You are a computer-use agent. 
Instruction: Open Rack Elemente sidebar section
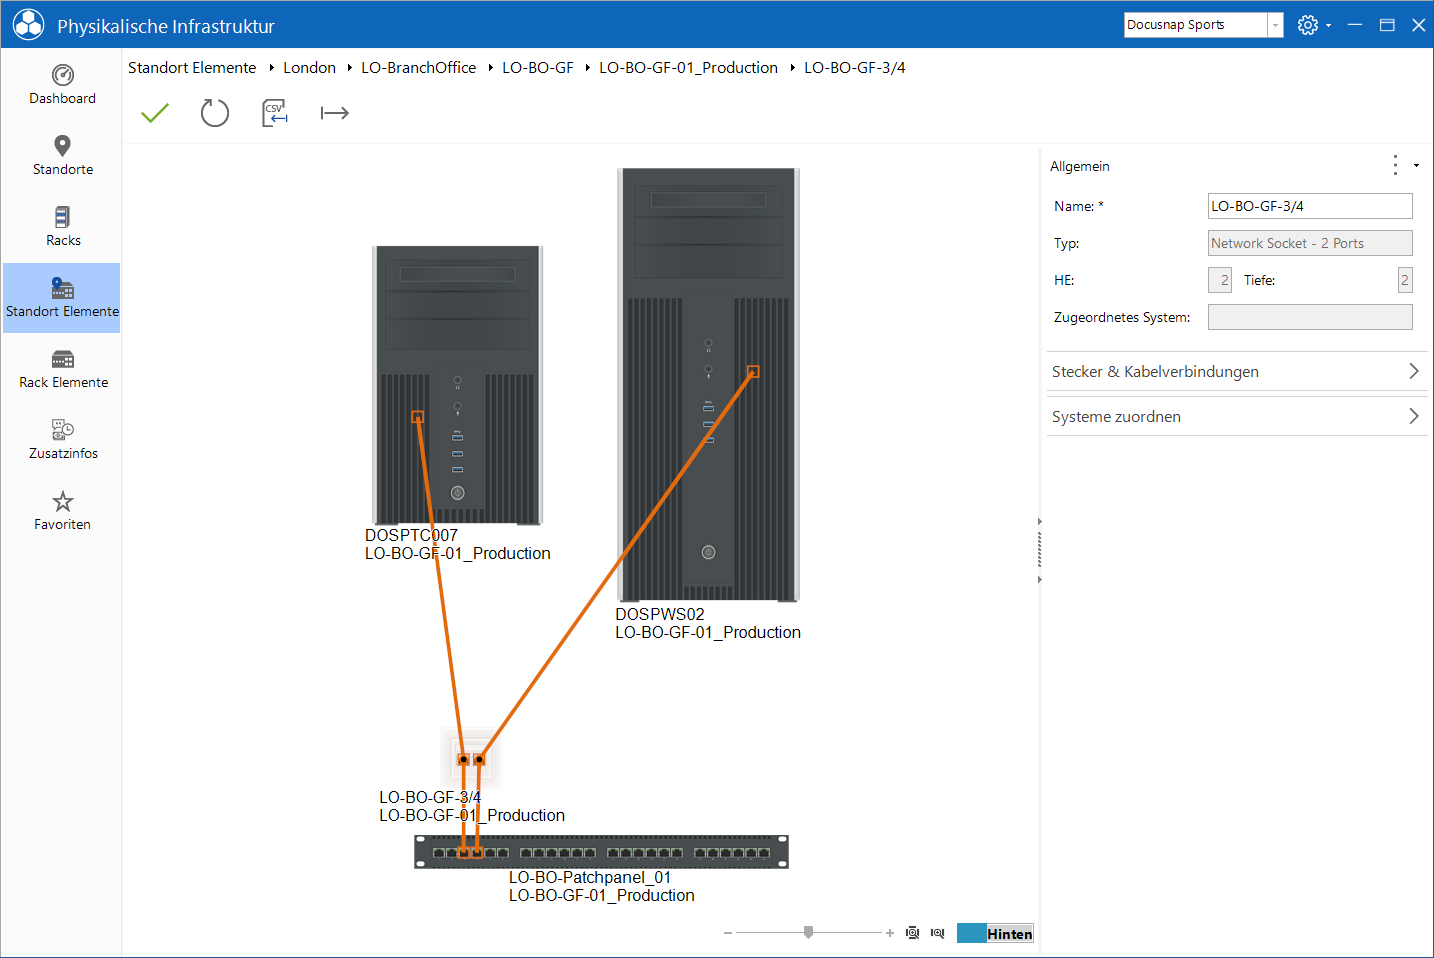[62, 369]
